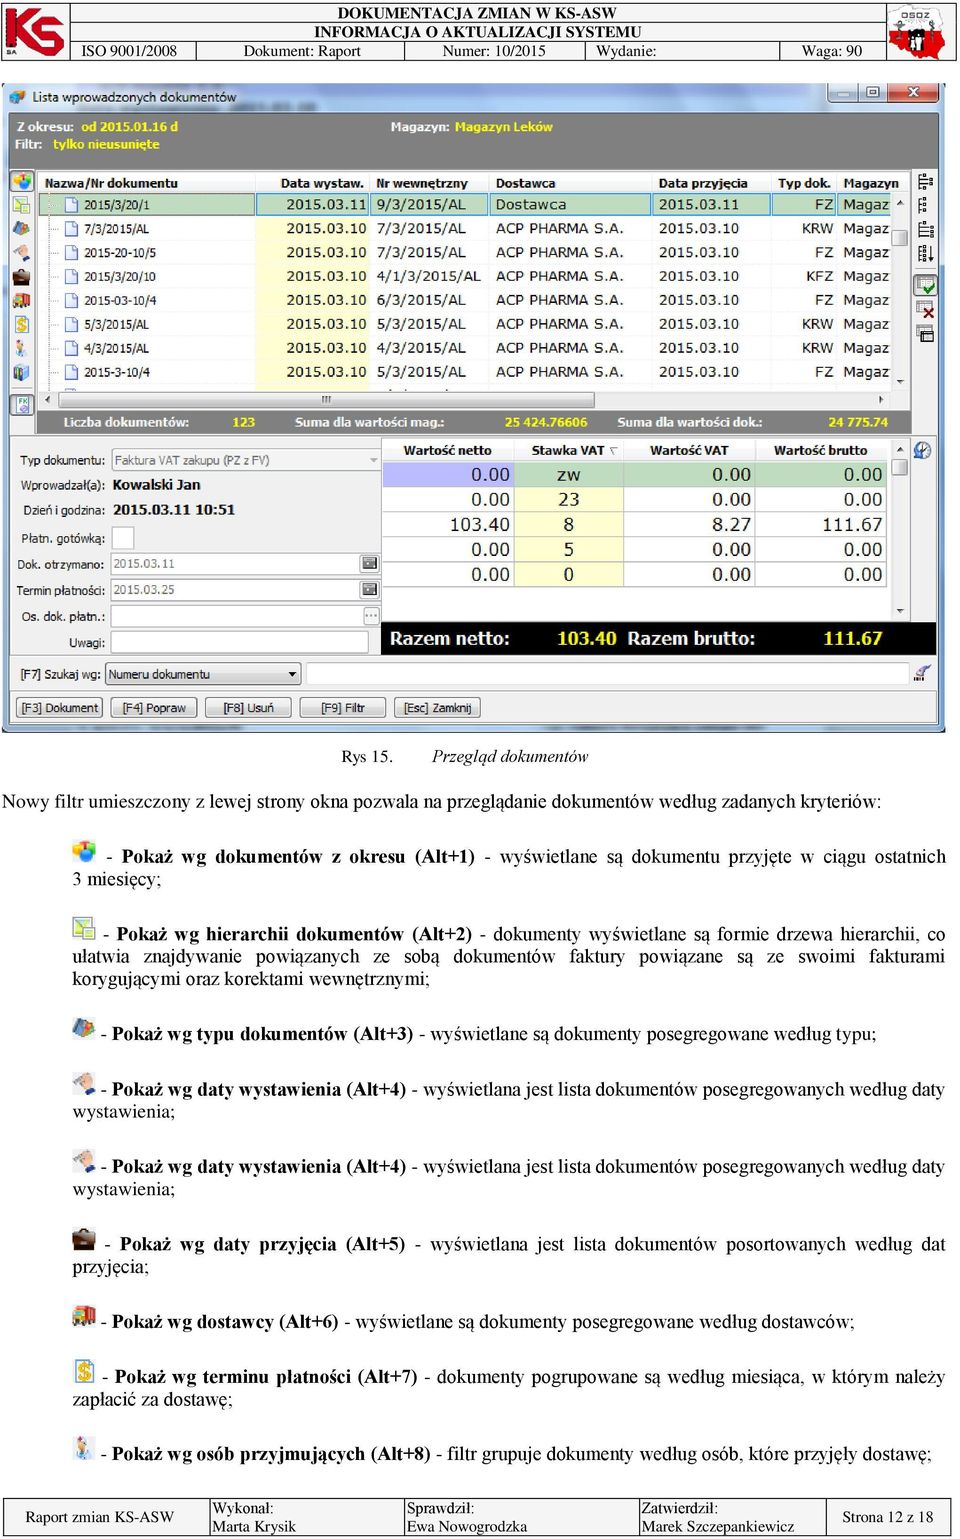Click clock icon beside VAT table
Image resolution: width=960 pixels, height=1539 pixels.
click(x=922, y=451)
